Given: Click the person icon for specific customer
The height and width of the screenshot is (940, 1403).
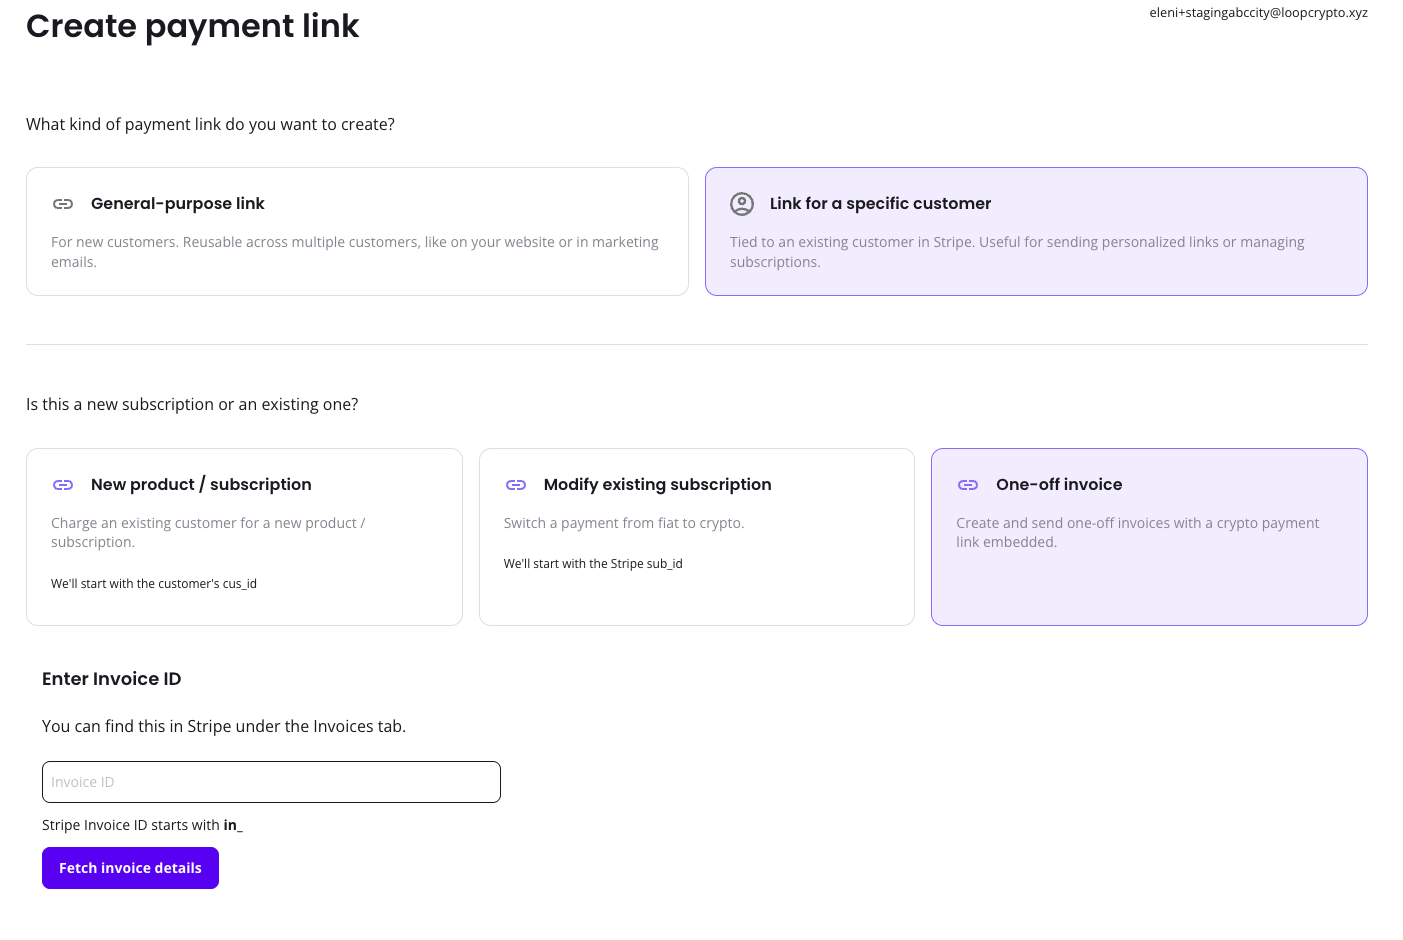Looking at the screenshot, I should pos(742,204).
